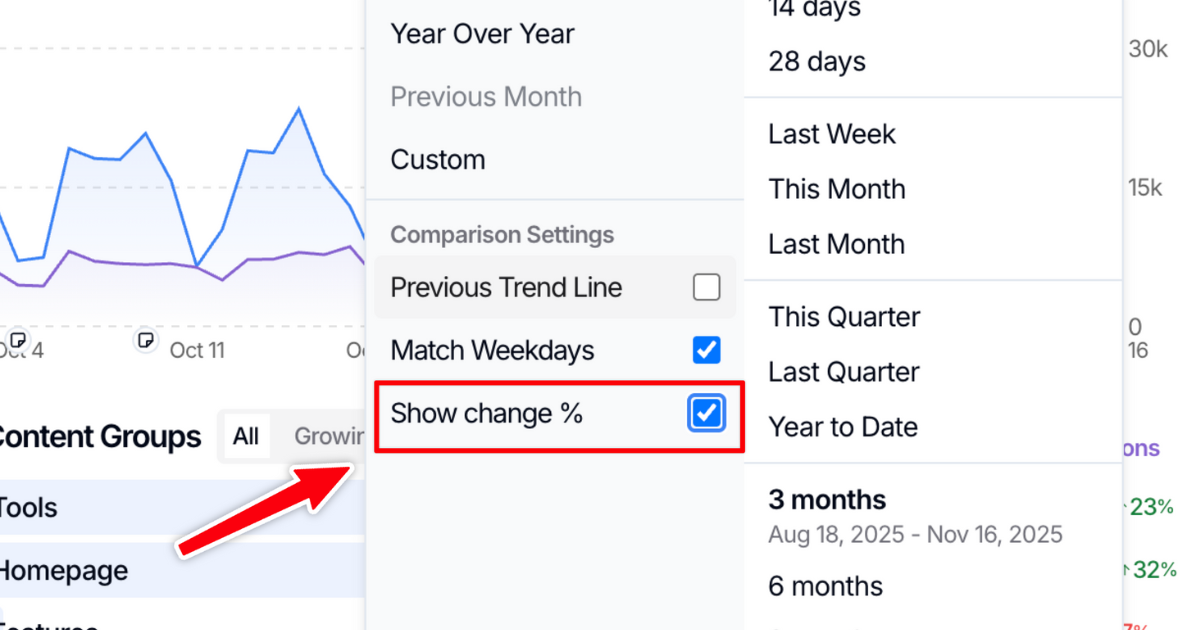Switch to the All content groups tab
The image size is (1200, 630).
point(246,437)
